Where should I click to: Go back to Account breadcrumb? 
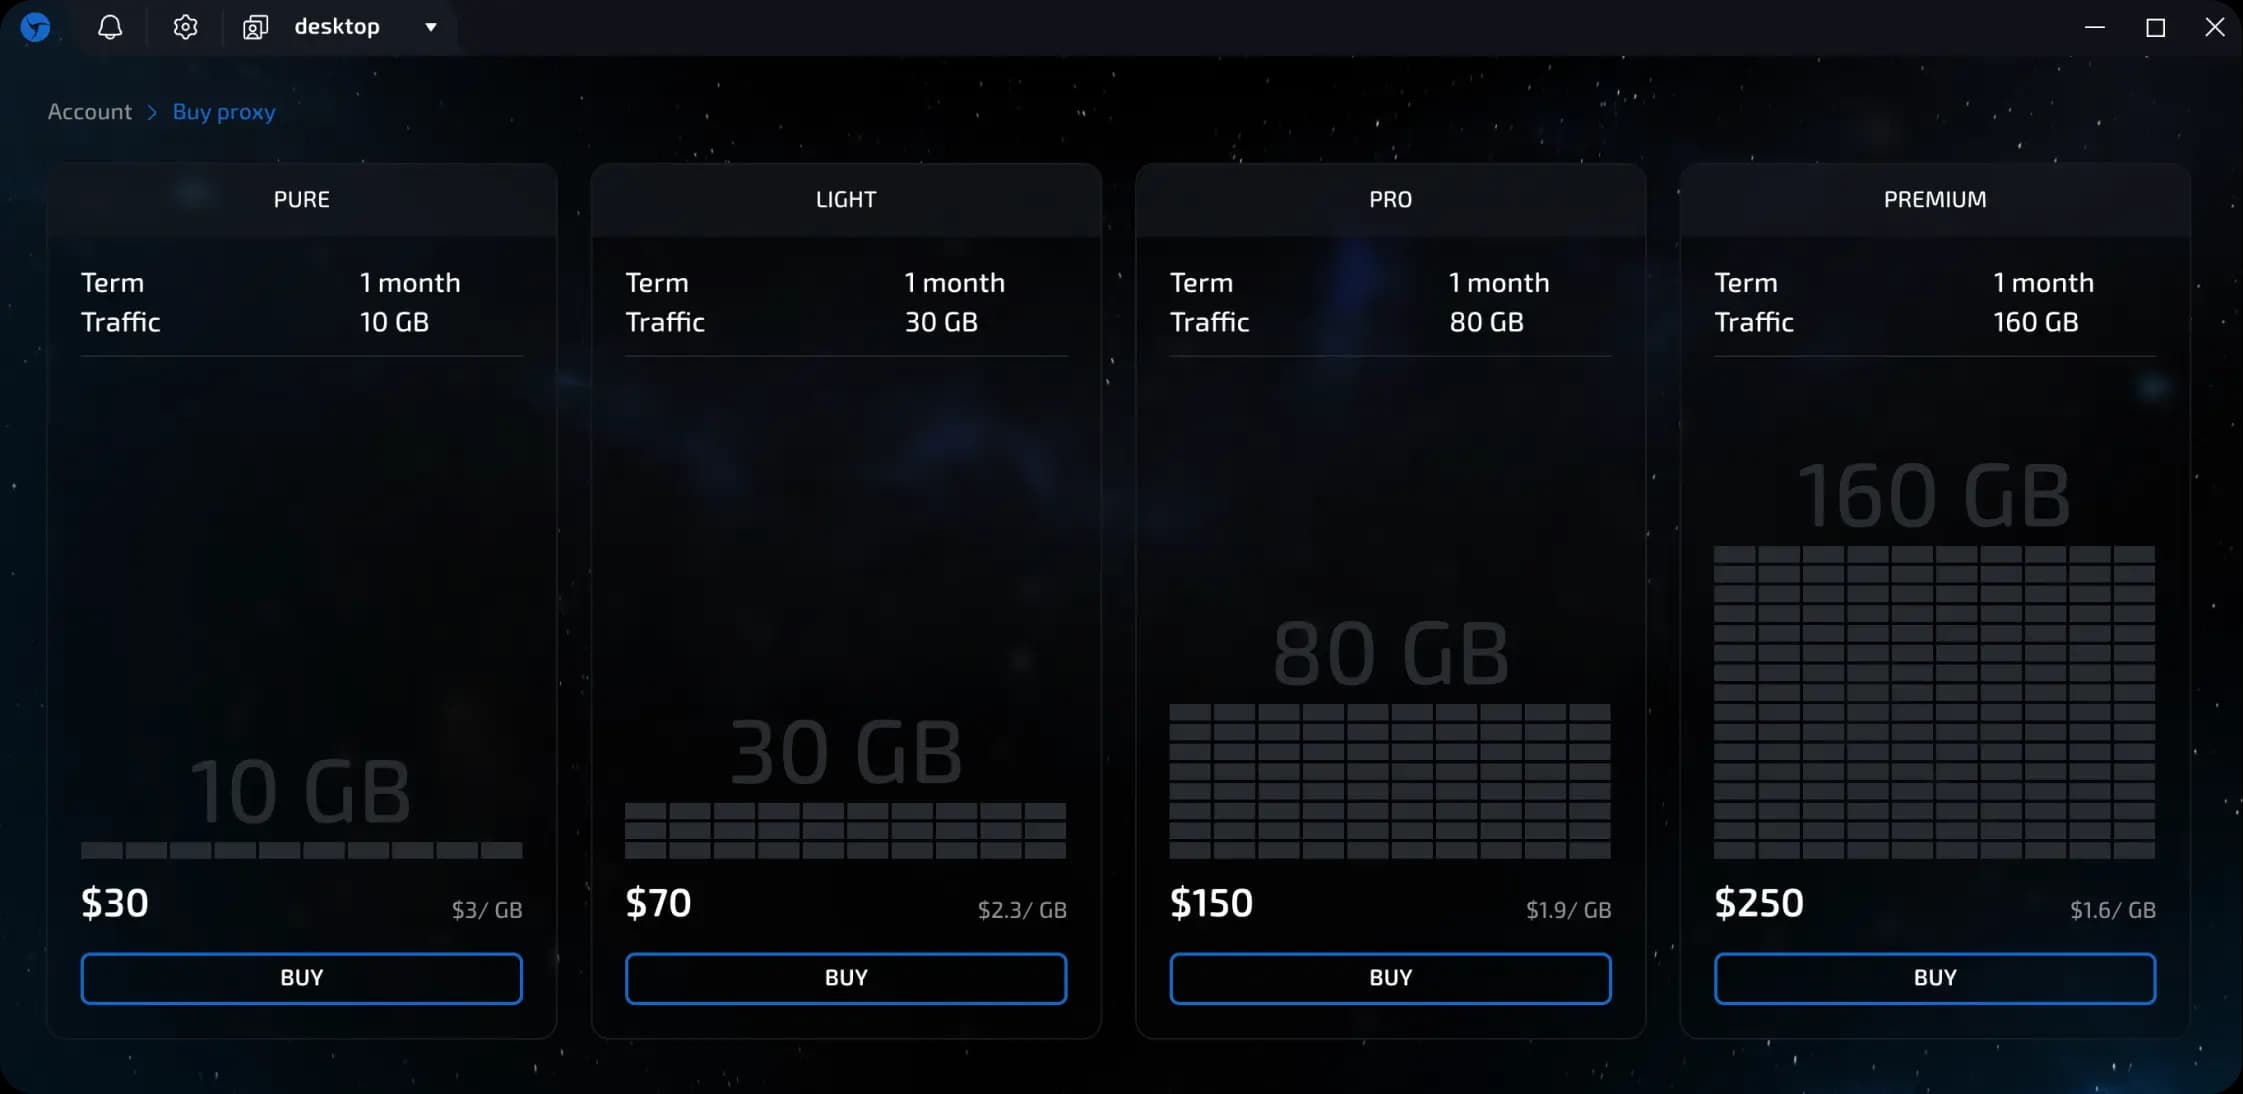pos(90,112)
